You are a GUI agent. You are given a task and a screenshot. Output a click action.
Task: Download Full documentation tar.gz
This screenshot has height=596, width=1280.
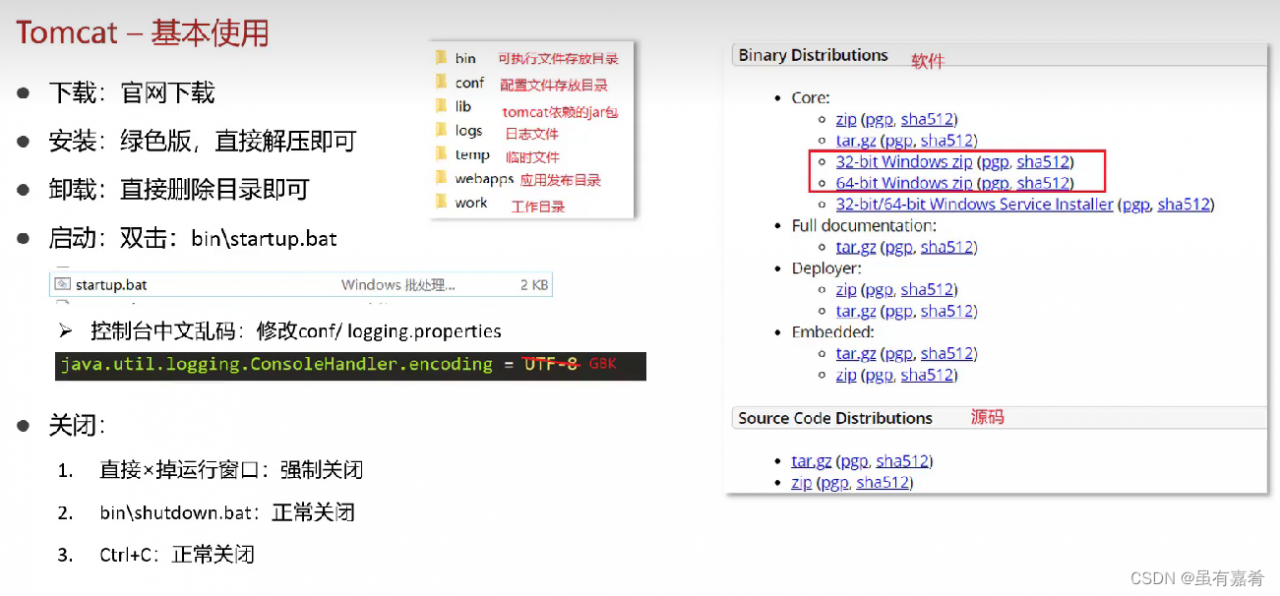(x=856, y=247)
